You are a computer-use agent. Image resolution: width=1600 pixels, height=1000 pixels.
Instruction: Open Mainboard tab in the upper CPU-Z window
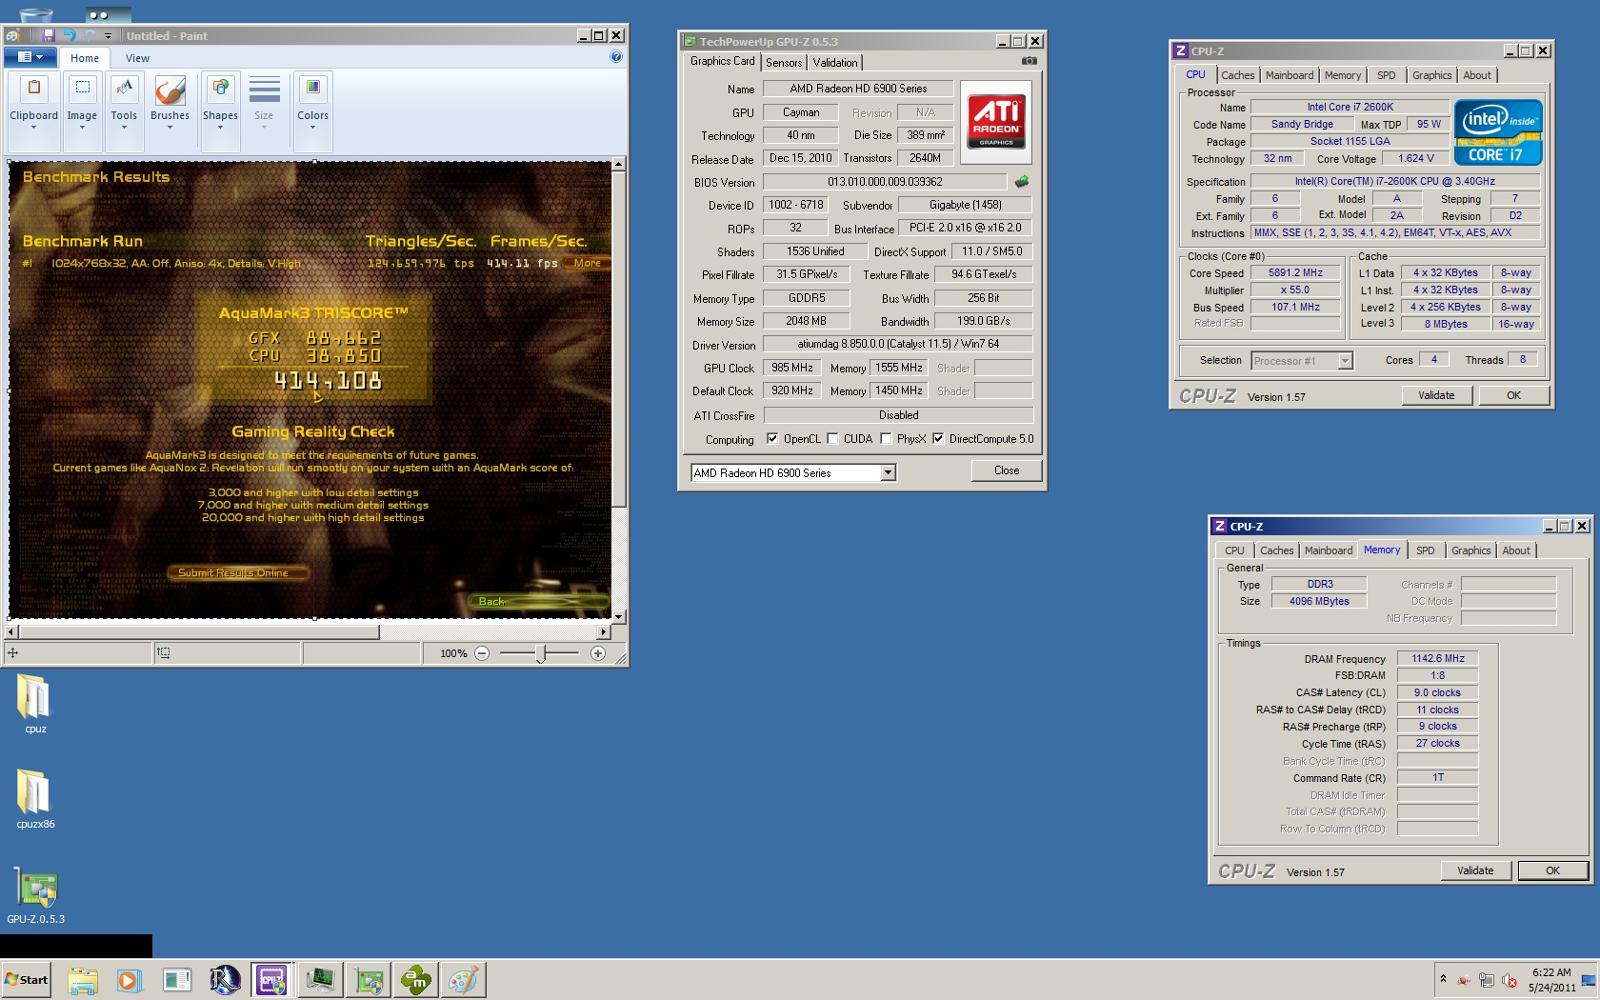tap(1290, 75)
